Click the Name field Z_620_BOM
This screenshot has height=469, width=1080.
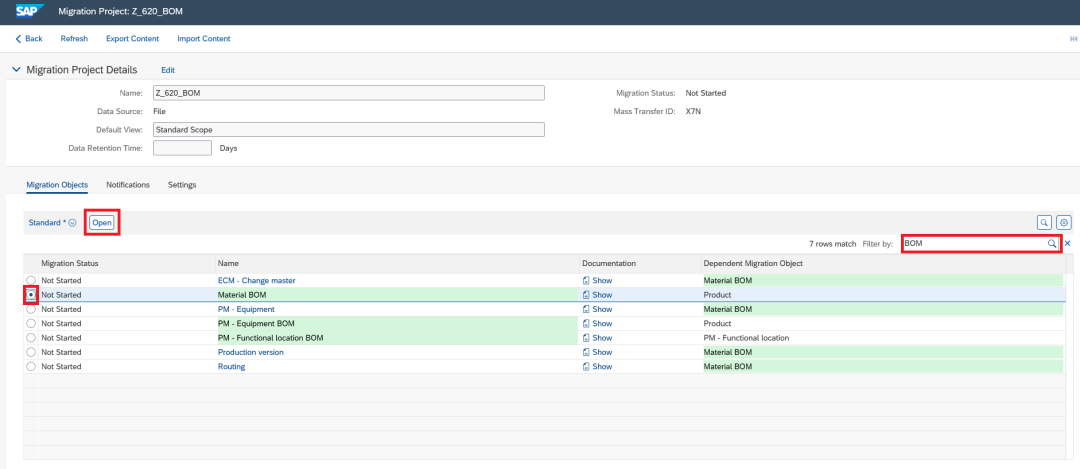[349, 93]
